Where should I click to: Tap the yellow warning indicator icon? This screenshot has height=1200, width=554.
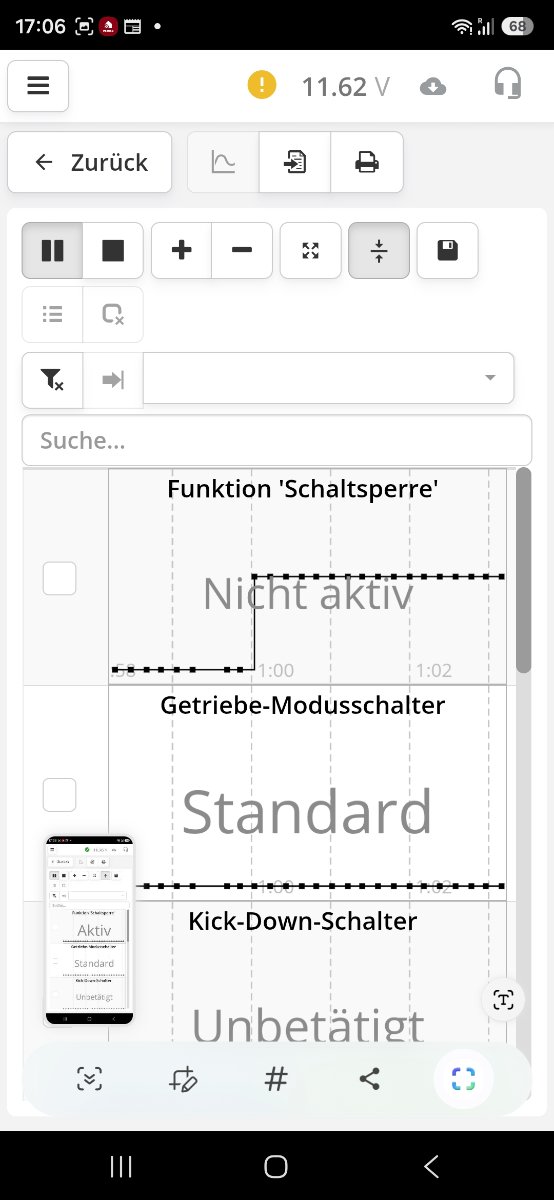click(x=261, y=86)
